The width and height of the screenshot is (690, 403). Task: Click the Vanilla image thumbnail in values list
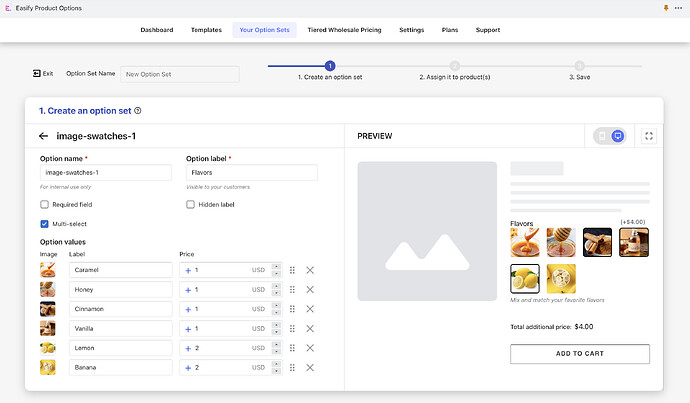[x=48, y=328]
